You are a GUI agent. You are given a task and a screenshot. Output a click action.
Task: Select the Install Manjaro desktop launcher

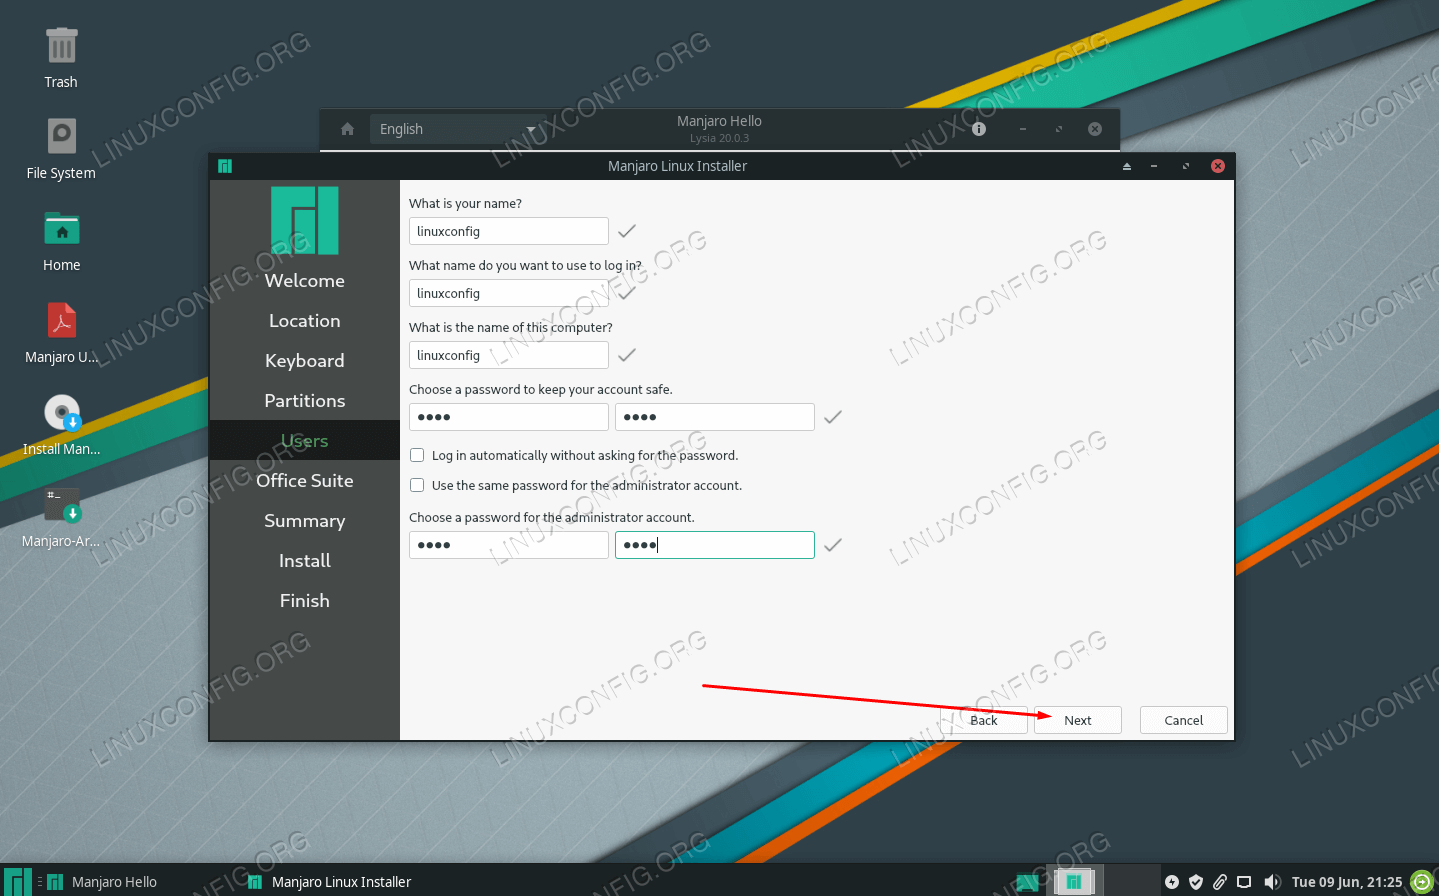pos(61,425)
